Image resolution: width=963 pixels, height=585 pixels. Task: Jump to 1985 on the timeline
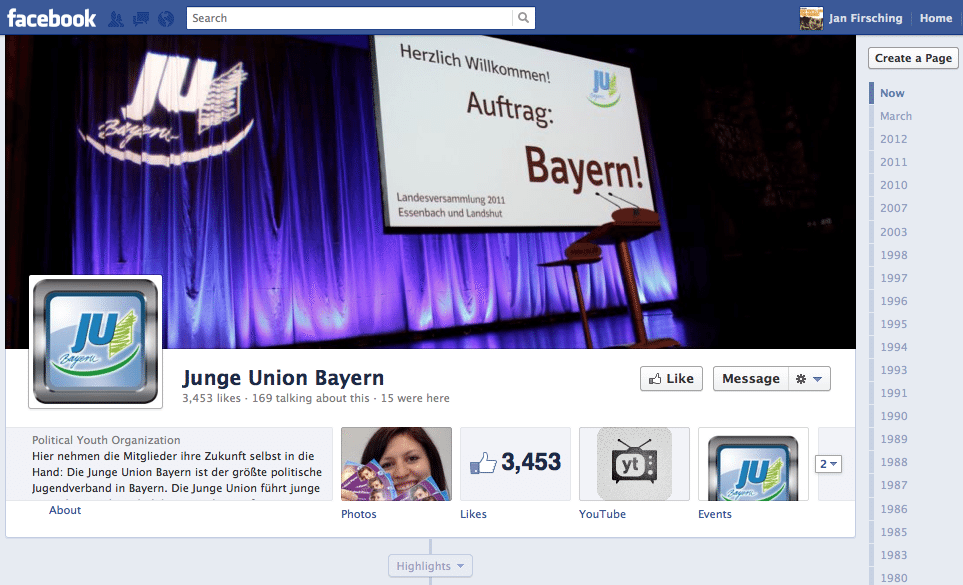point(894,532)
